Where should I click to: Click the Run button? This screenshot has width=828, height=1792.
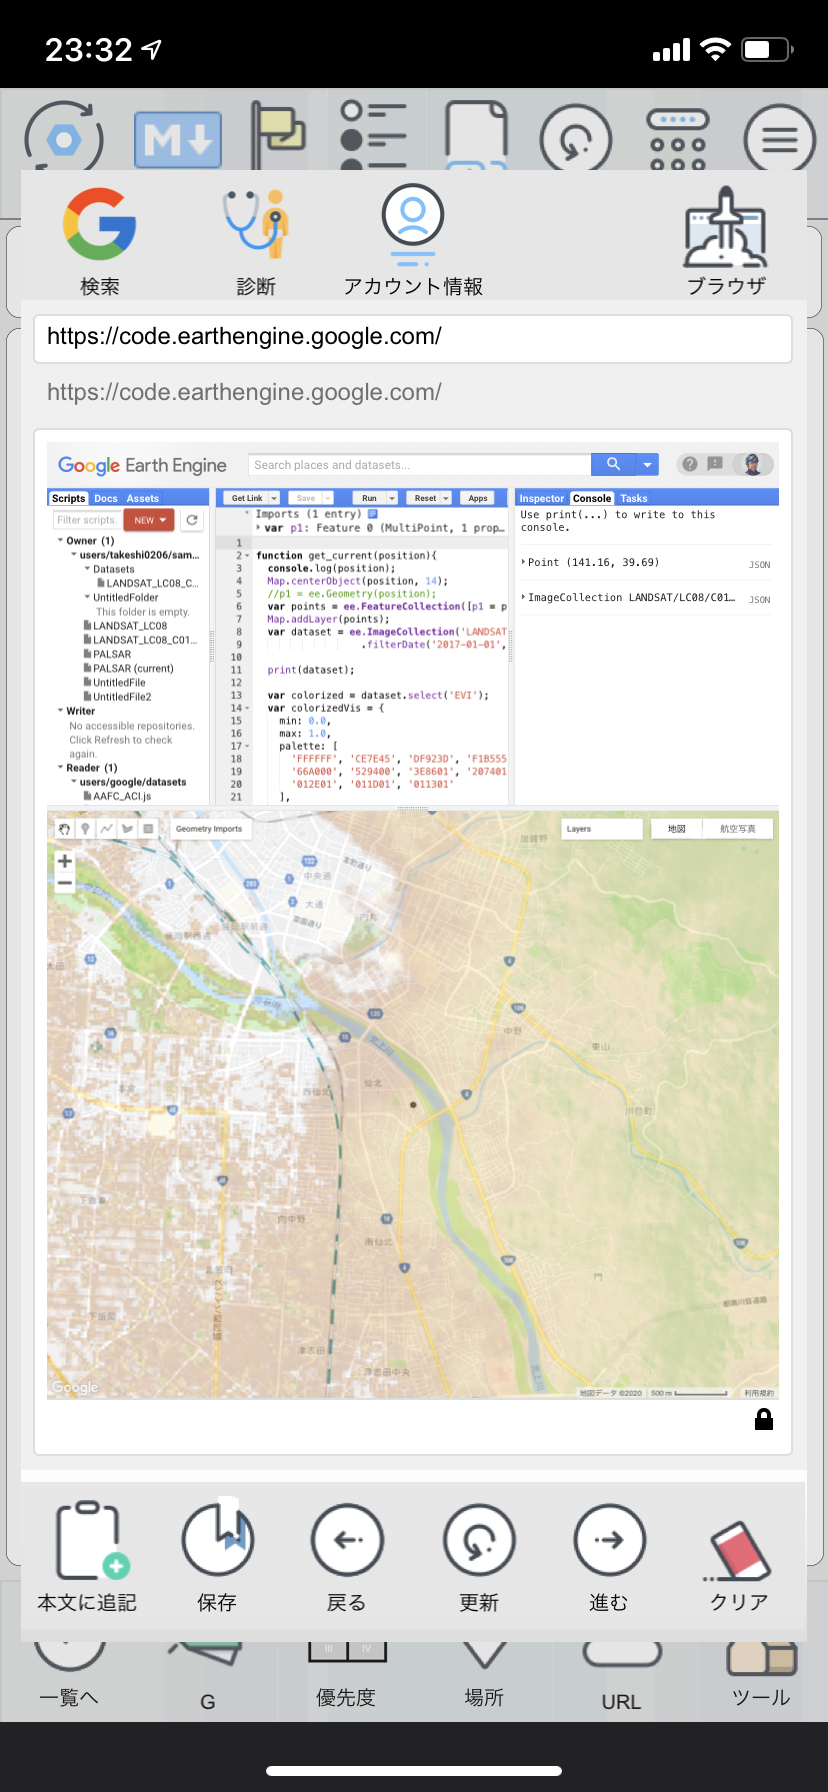(x=369, y=498)
